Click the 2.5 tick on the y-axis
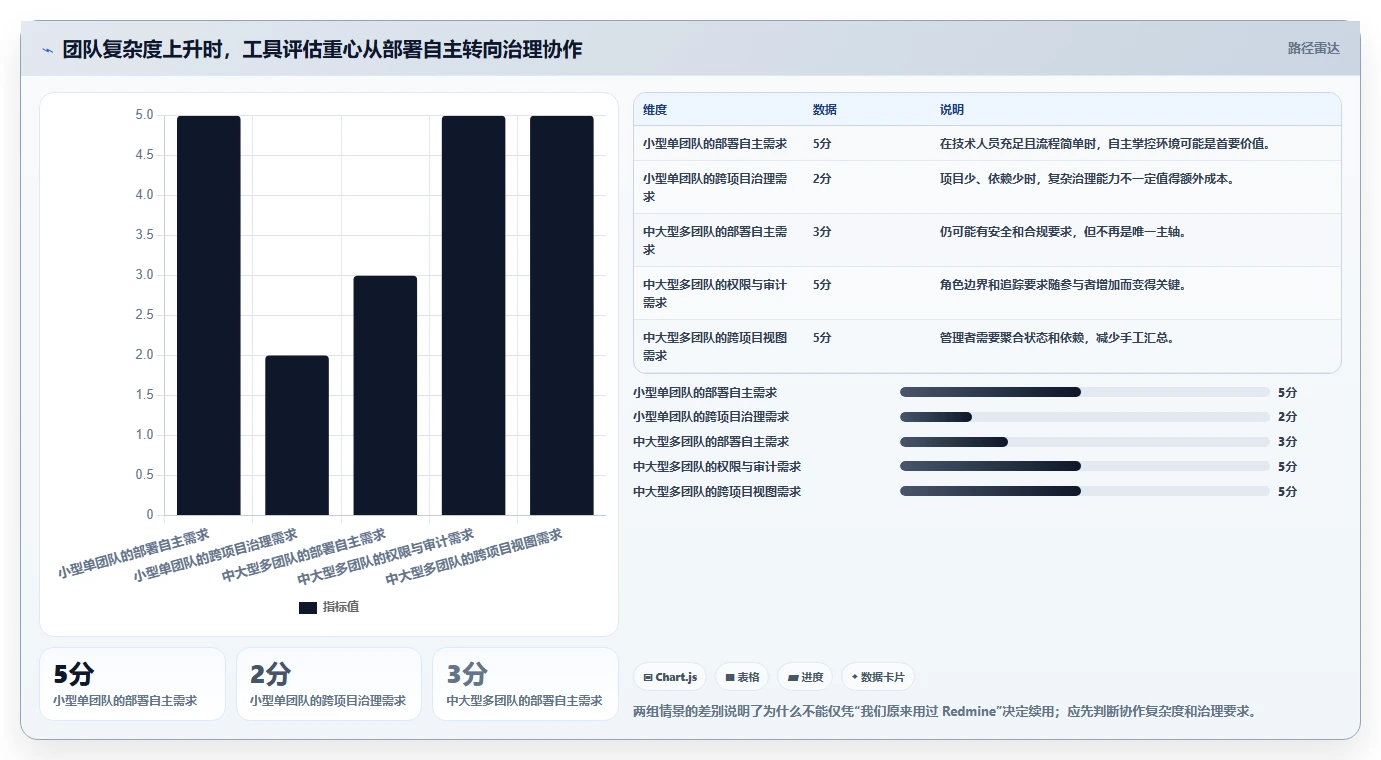The width and height of the screenshot is (1381, 760). (x=144, y=315)
